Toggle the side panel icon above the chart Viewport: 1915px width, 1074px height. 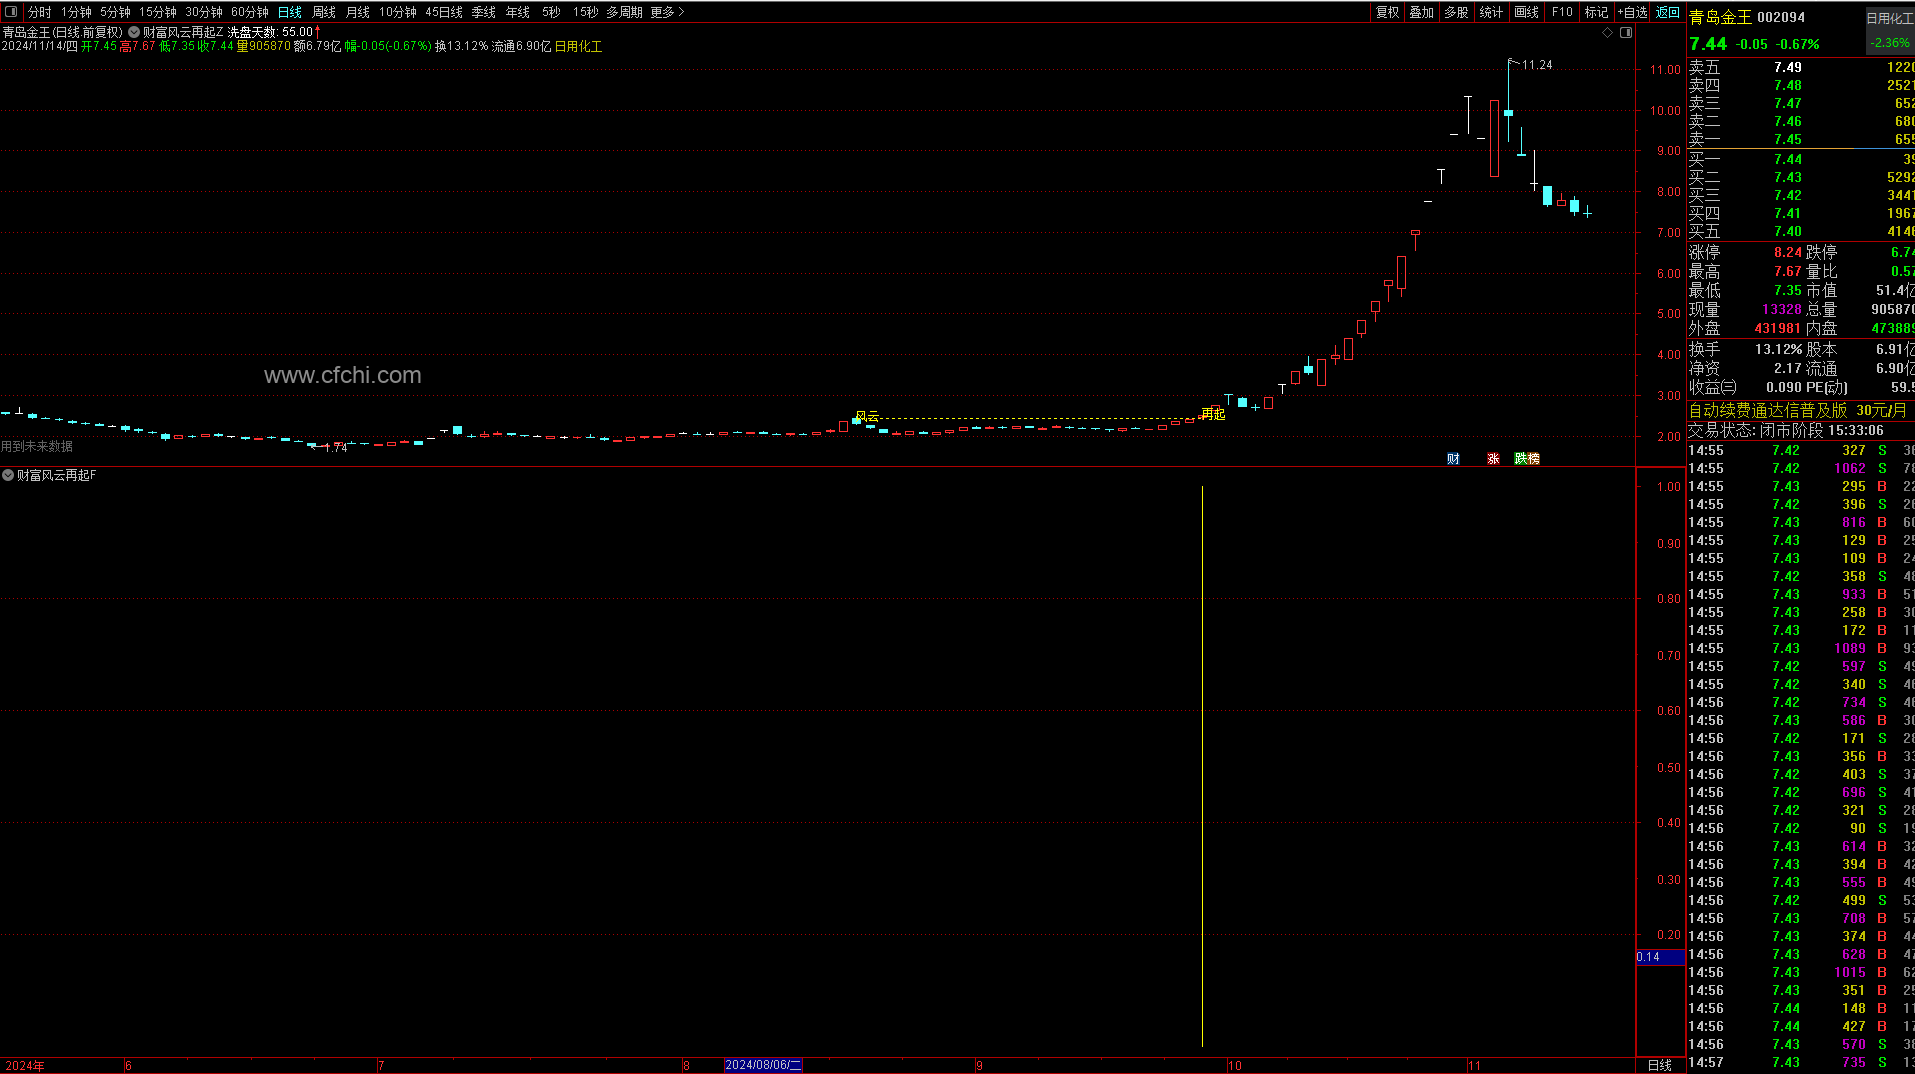pos(1626,33)
